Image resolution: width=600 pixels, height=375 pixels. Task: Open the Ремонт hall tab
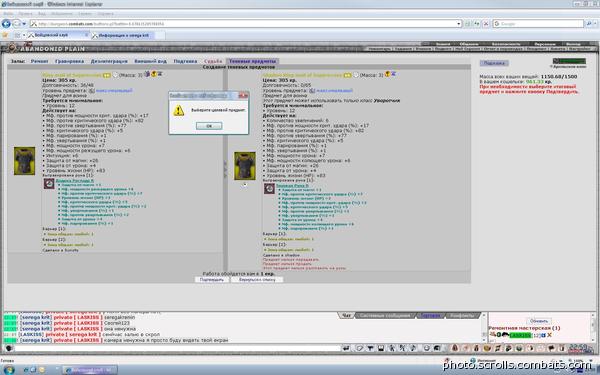(39, 61)
